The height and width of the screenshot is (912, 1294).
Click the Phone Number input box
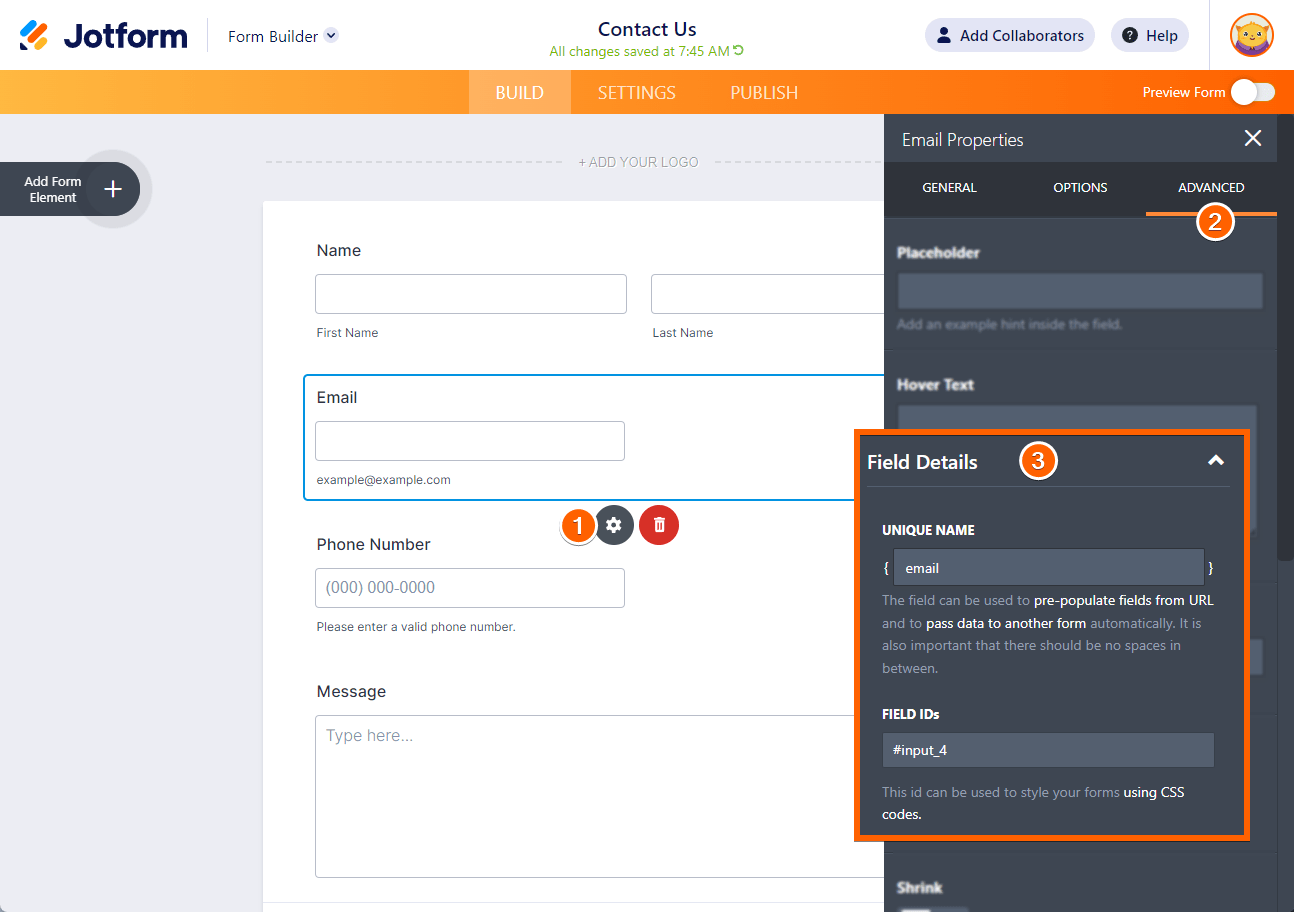(470, 588)
